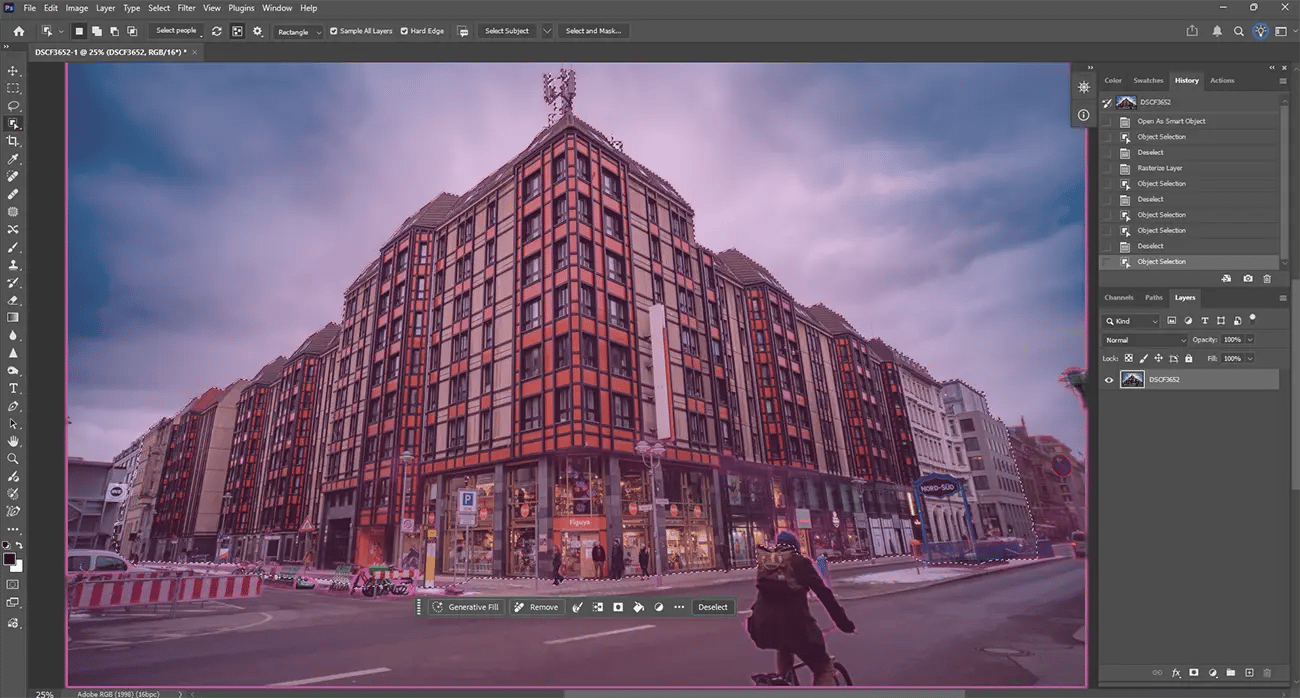This screenshot has height=698, width=1300.
Task: Open the search magnifier in top bar
Action: click(x=1239, y=31)
